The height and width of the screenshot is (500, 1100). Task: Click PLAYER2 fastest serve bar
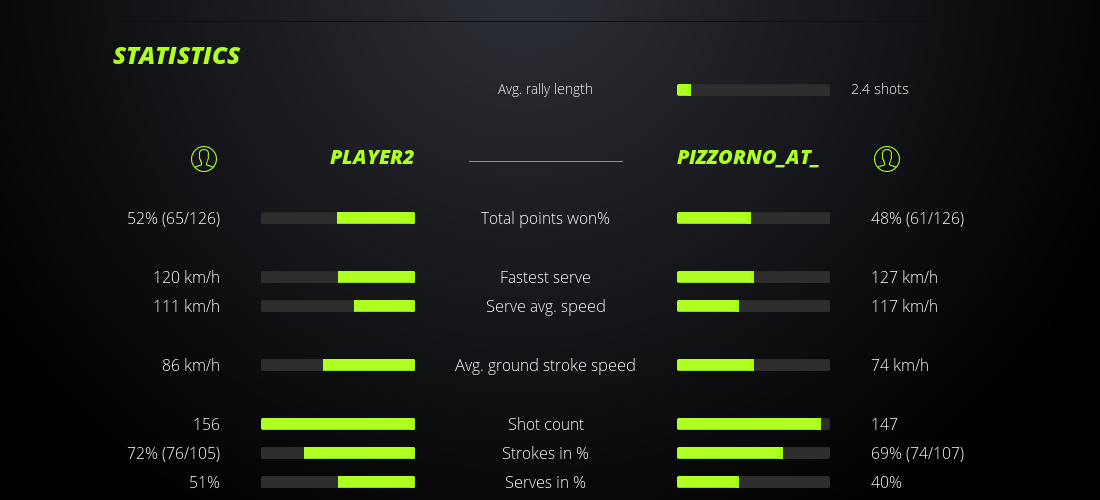[x=338, y=277]
